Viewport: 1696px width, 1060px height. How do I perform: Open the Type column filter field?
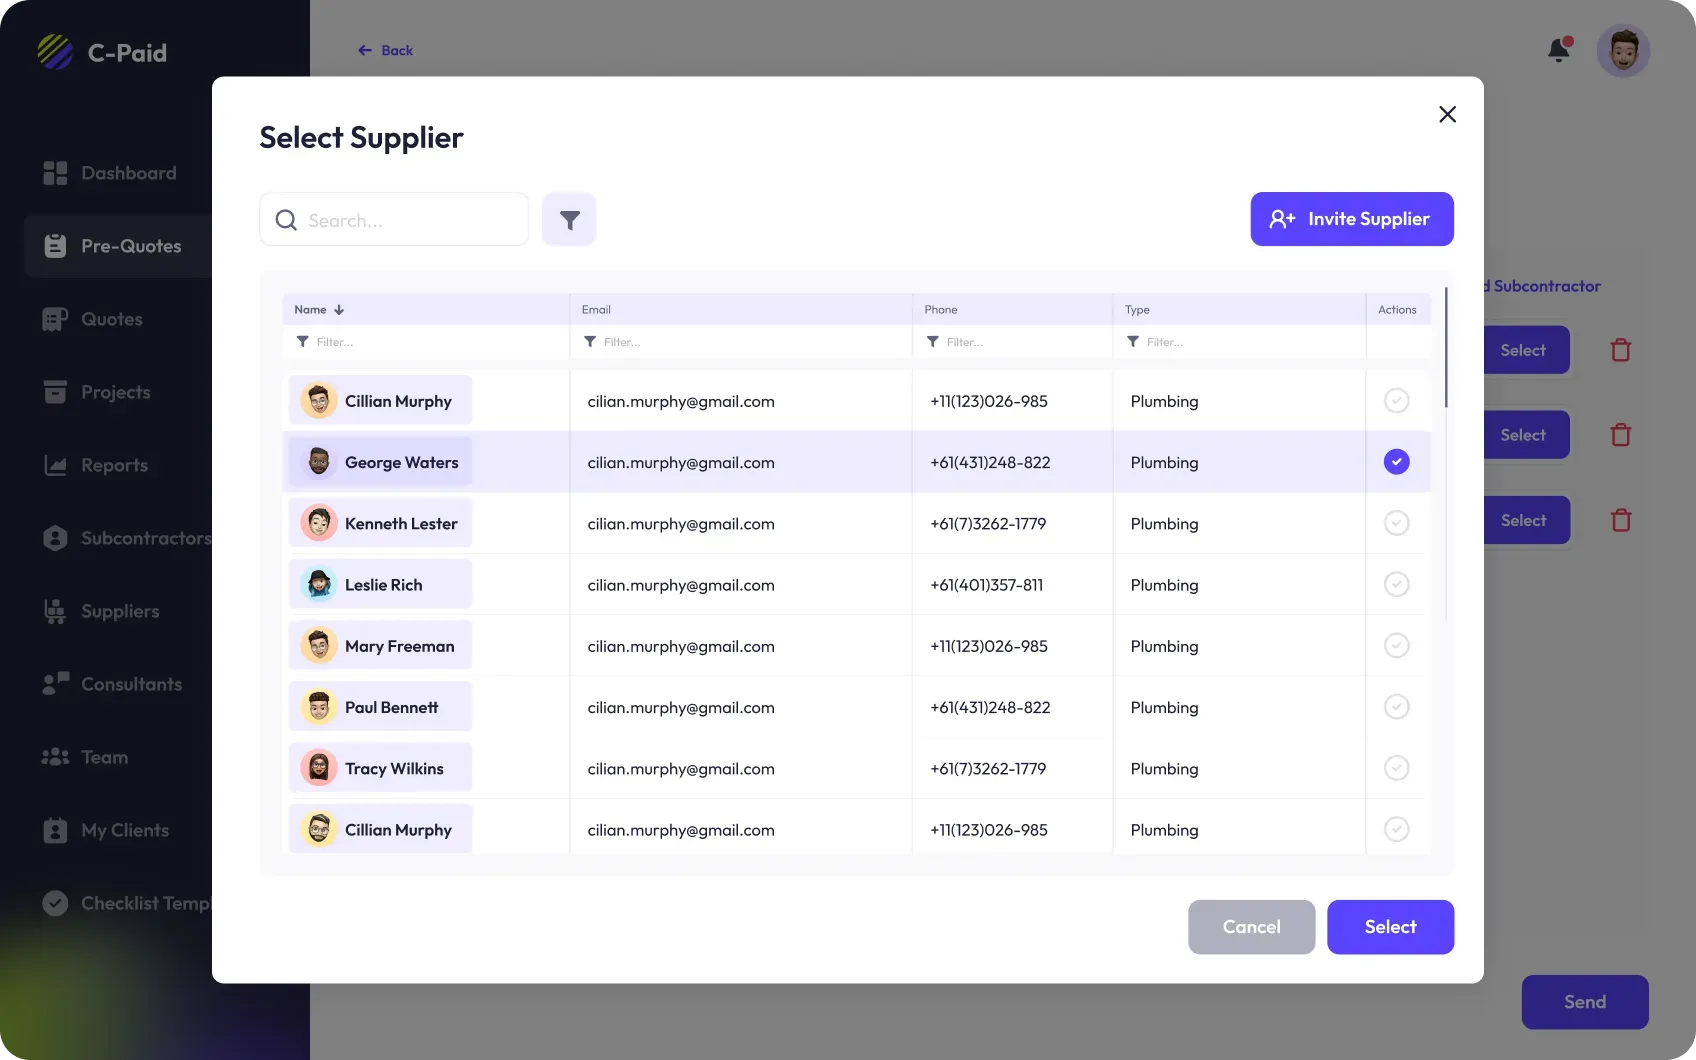pyautogui.click(x=1238, y=342)
